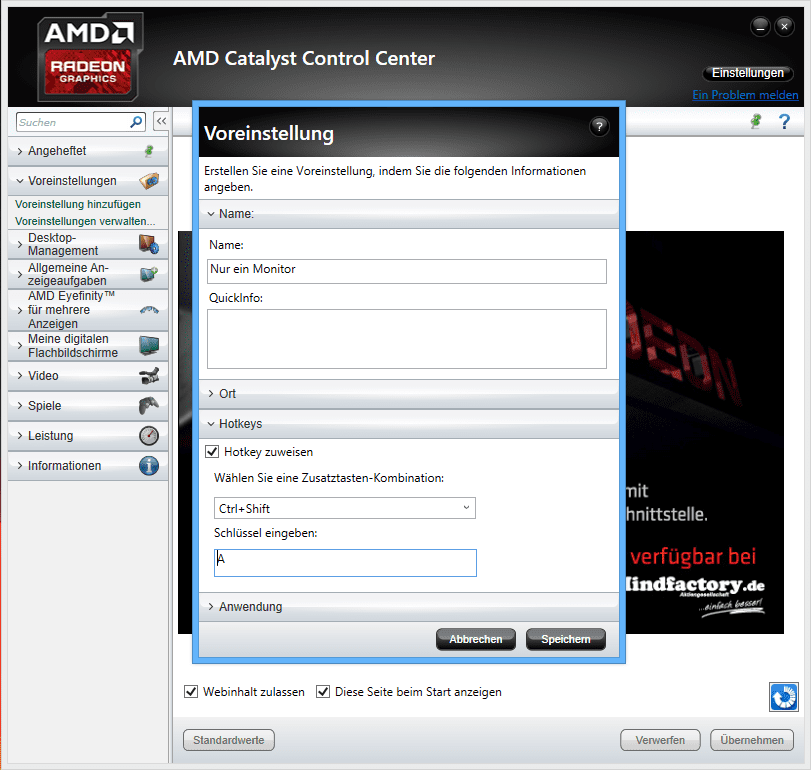Screen dimensions: 811x770
Task: Toggle Webinhalt zulassen checkbox
Action: point(191,692)
